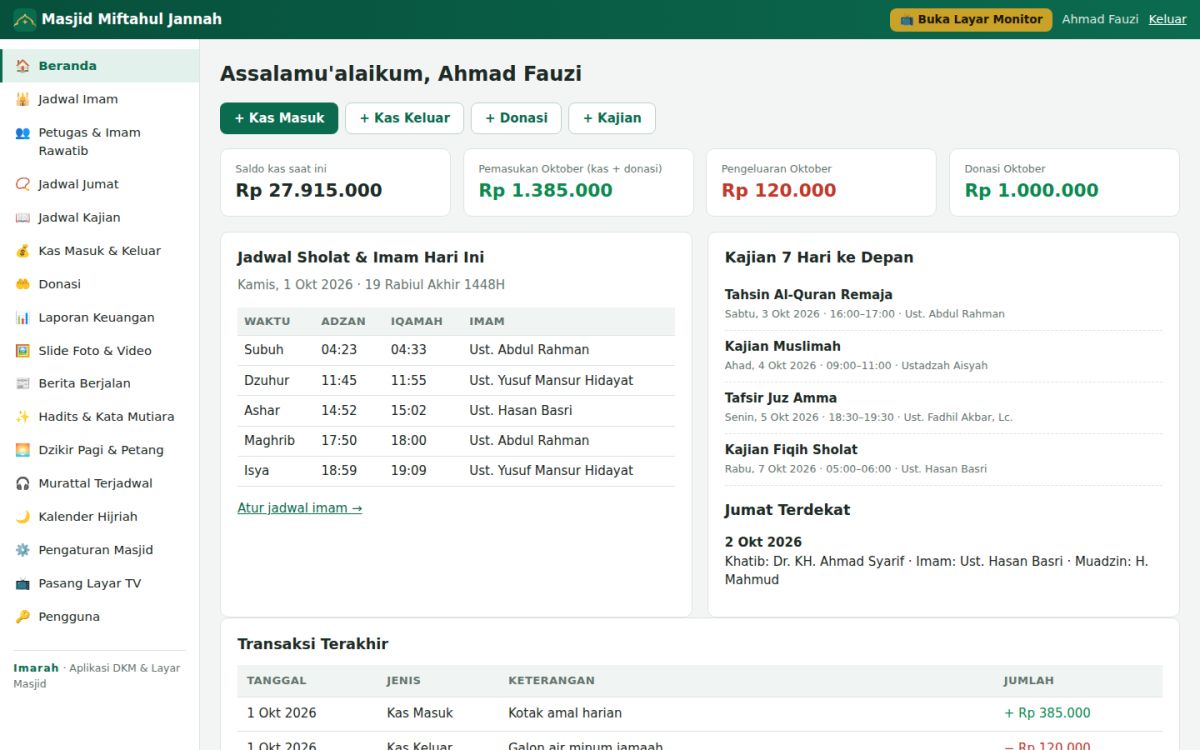The image size is (1200, 750).
Task: Click the key icon beside Pengguna
Action: pyautogui.click(x=22, y=616)
